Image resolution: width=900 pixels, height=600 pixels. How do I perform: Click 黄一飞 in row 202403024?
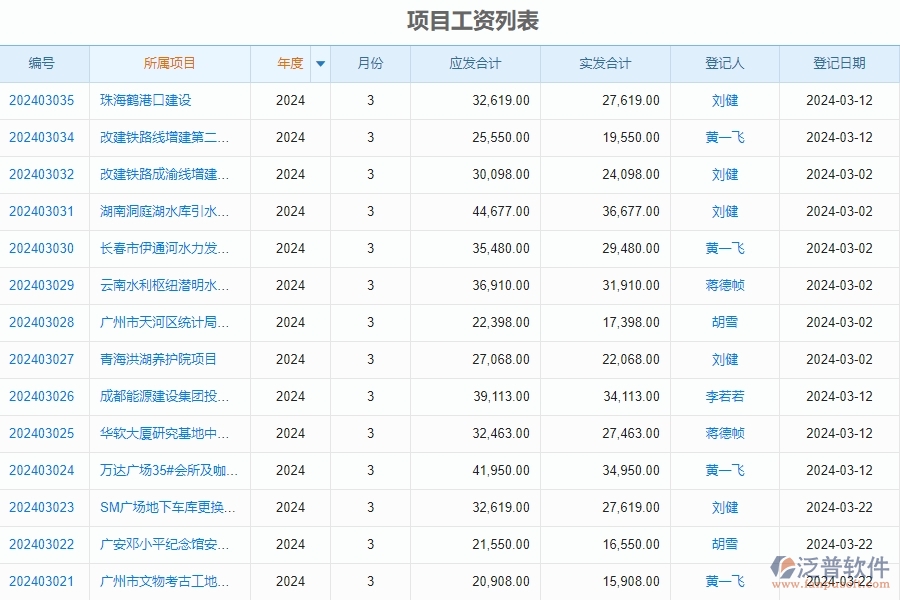coord(724,470)
